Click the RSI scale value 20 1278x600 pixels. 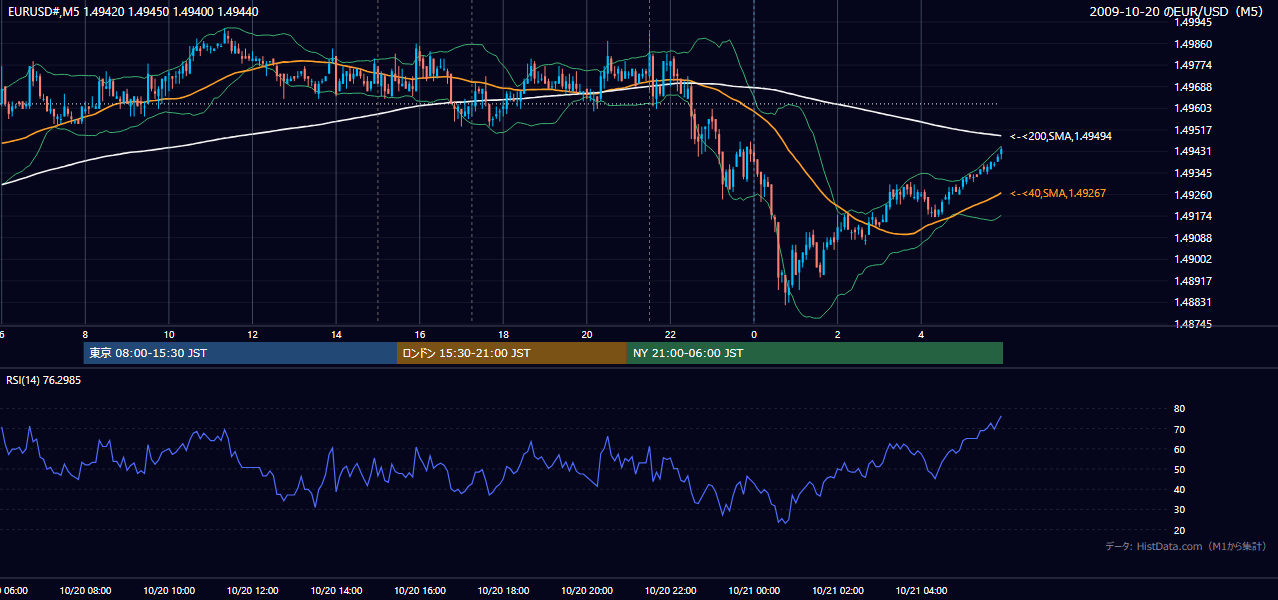coord(1180,531)
